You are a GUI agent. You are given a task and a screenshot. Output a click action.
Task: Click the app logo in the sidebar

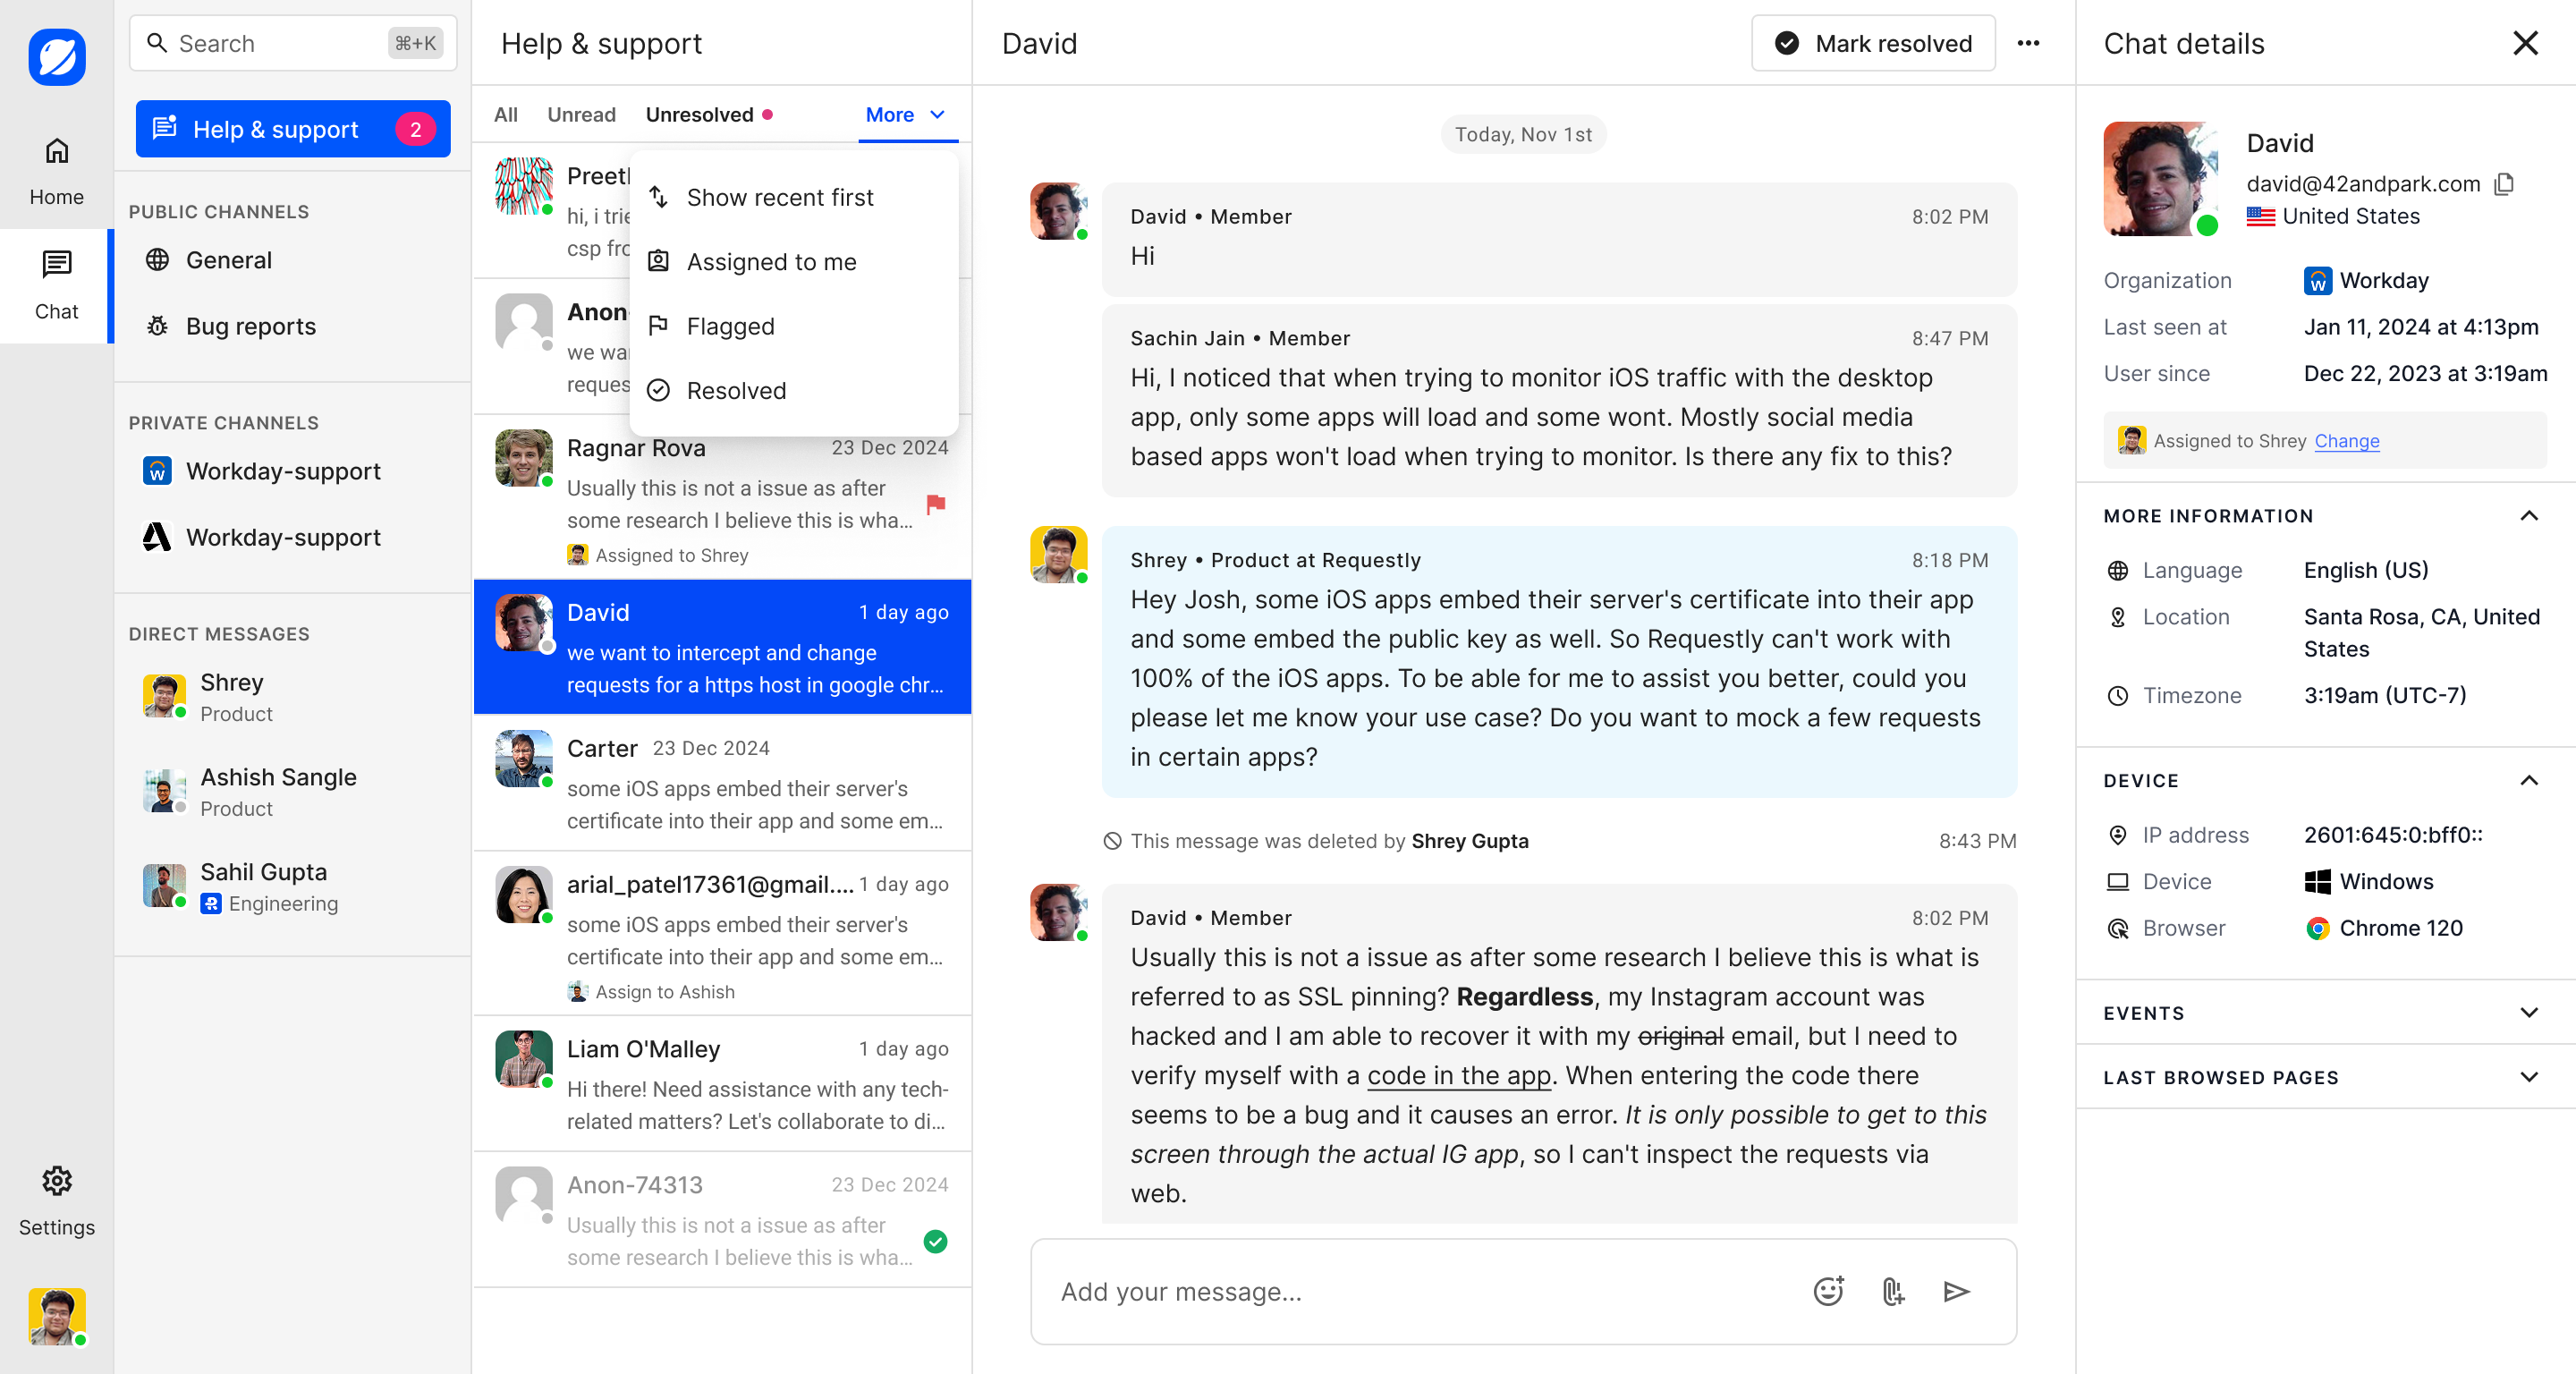(57, 57)
